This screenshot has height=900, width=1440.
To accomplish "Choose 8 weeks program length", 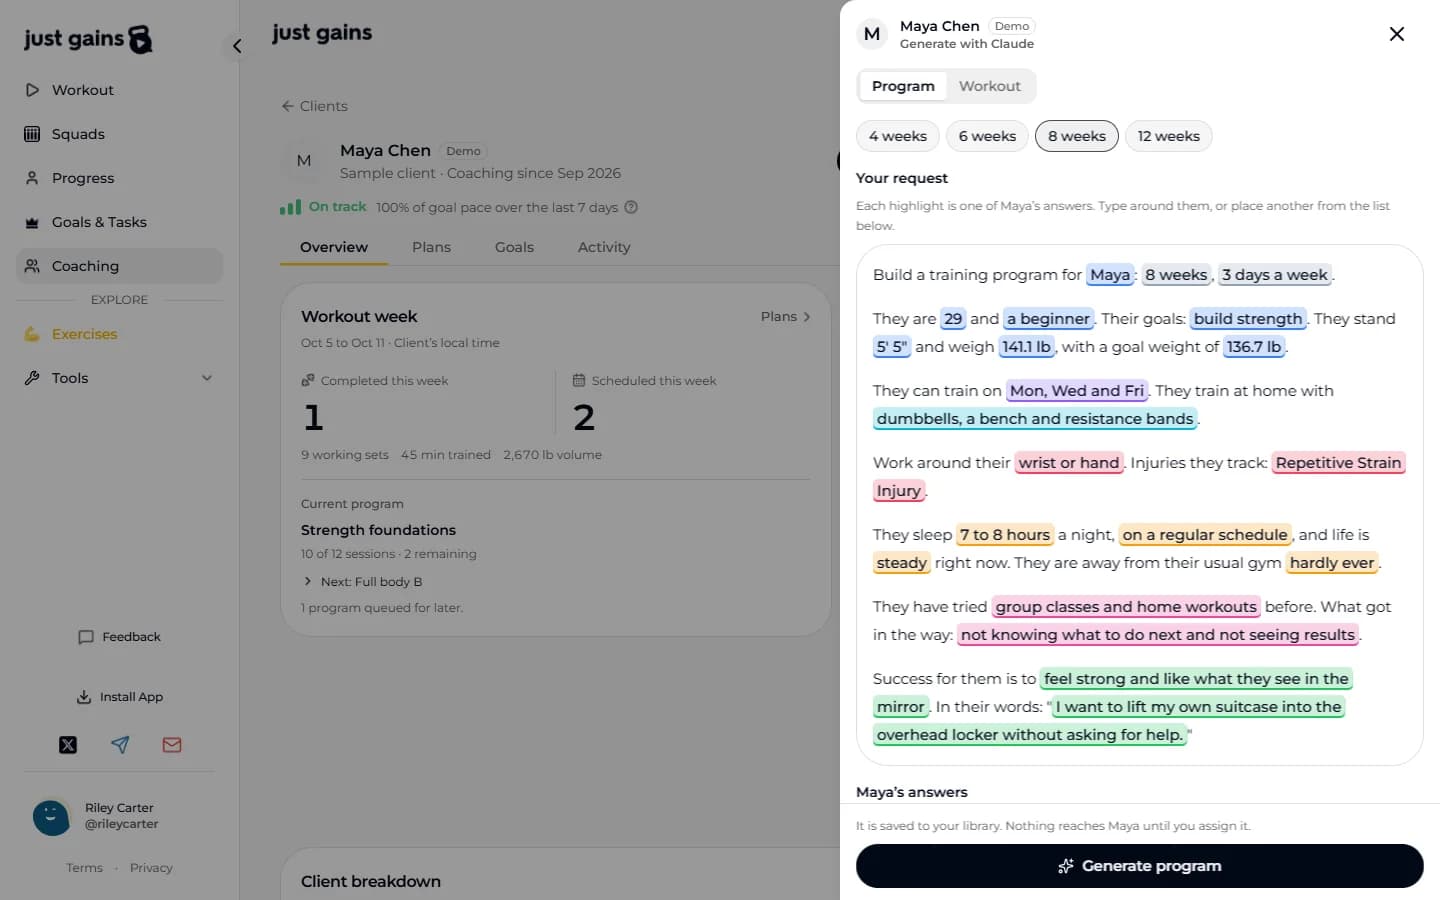I will pos(1077,136).
